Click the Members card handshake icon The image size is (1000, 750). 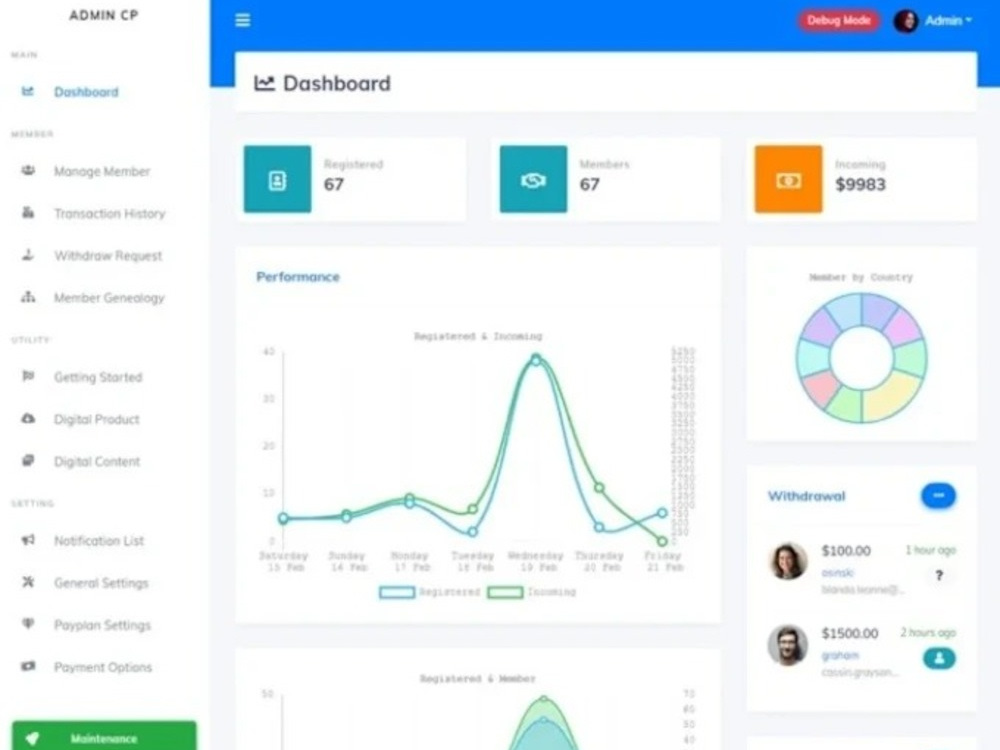pyautogui.click(x=533, y=179)
